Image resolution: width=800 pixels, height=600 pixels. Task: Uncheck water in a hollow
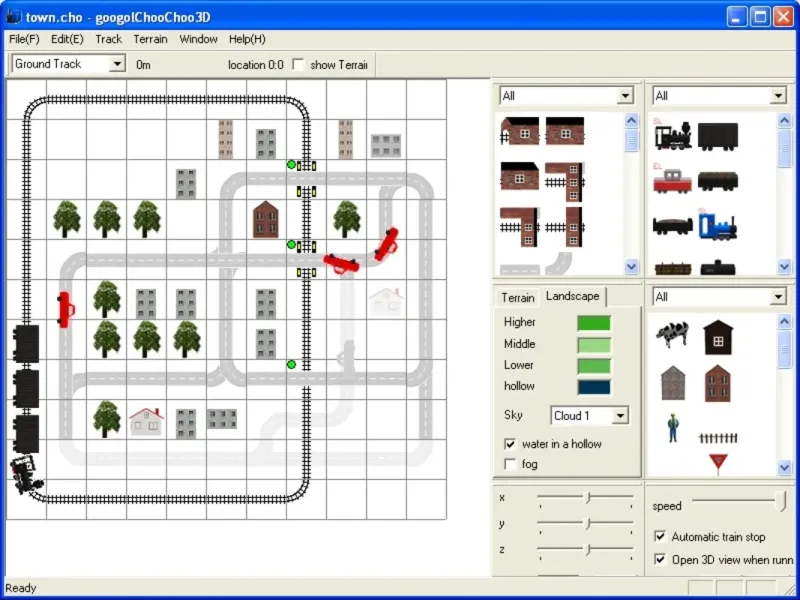point(510,444)
